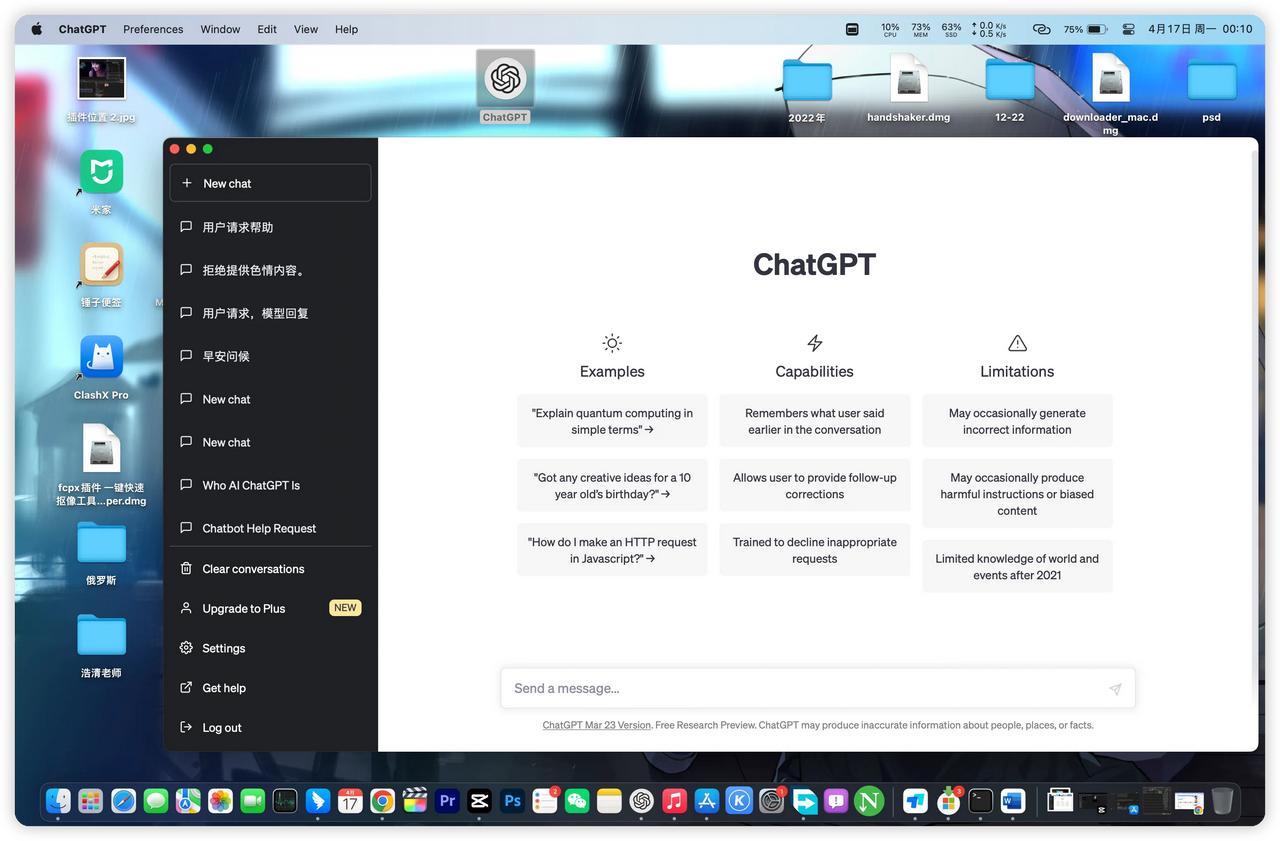Open CapCut from the dock
Screen dimensions: 1280x841
click(479, 801)
